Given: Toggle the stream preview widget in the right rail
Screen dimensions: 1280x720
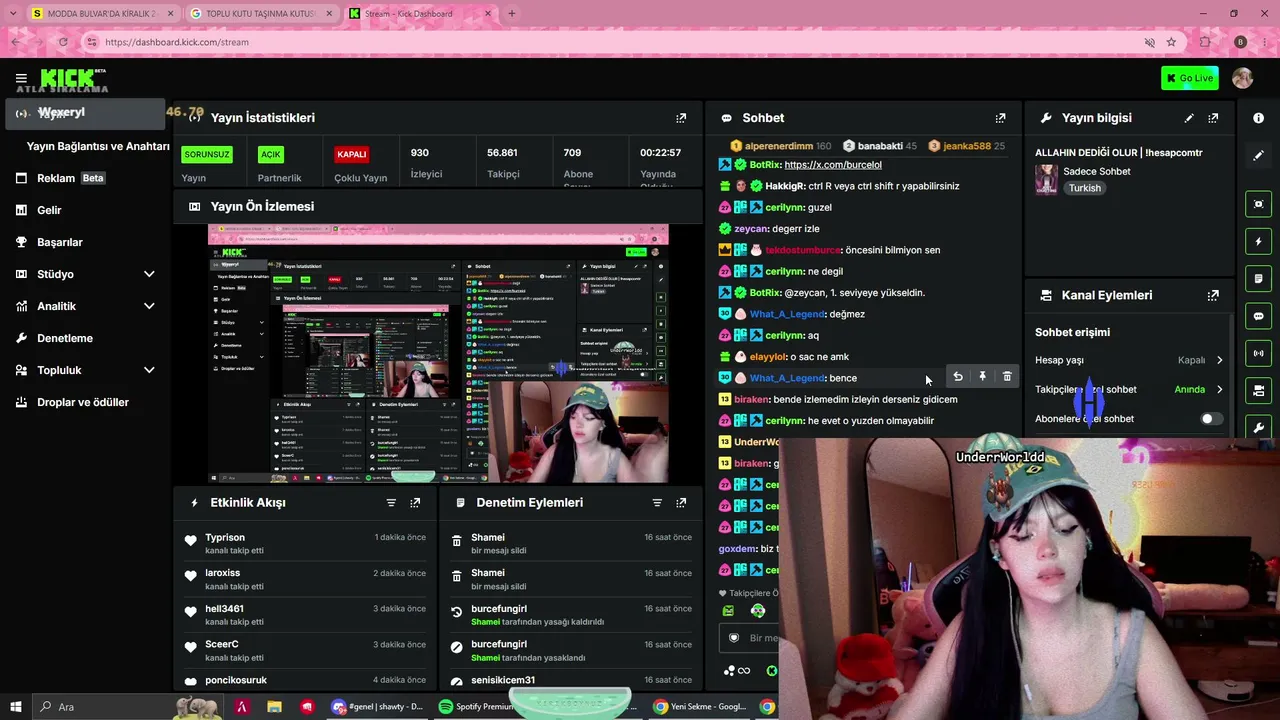Looking at the screenshot, I should tap(1258, 204).
